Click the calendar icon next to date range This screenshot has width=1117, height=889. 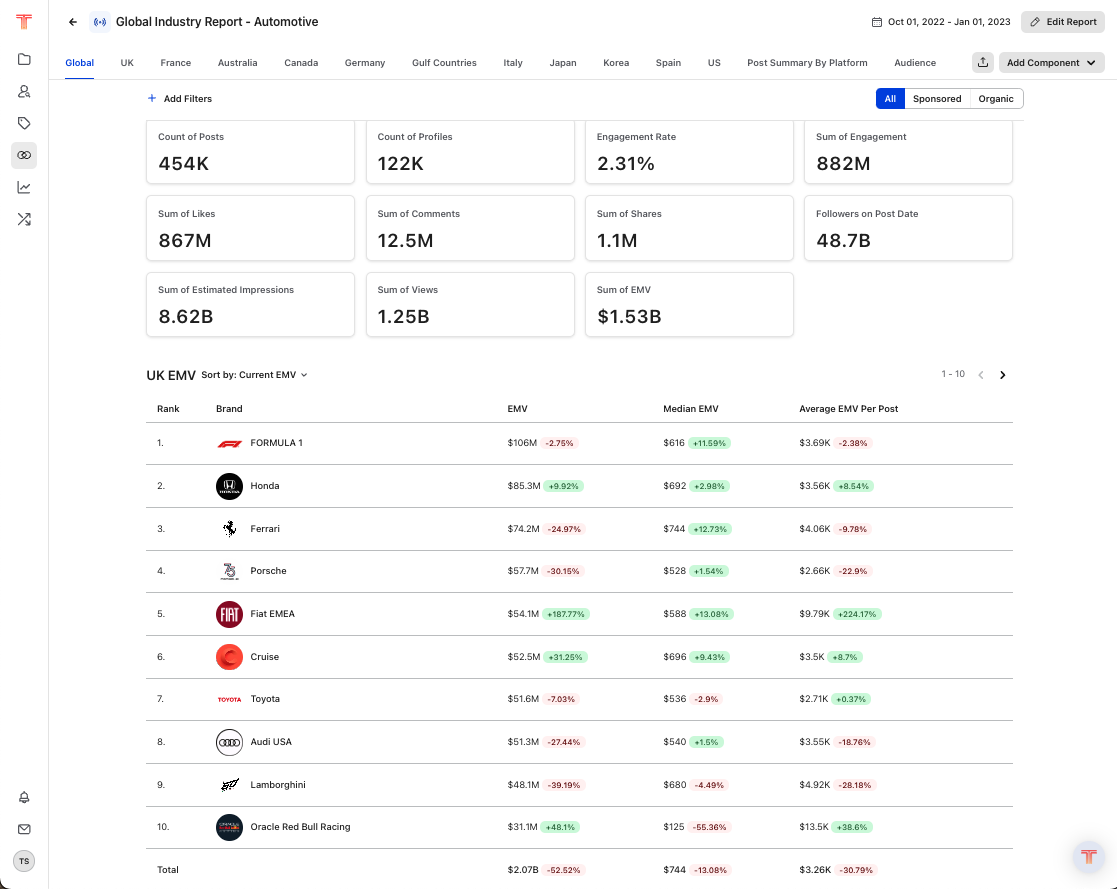pyautogui.click(x=877, y=22)
